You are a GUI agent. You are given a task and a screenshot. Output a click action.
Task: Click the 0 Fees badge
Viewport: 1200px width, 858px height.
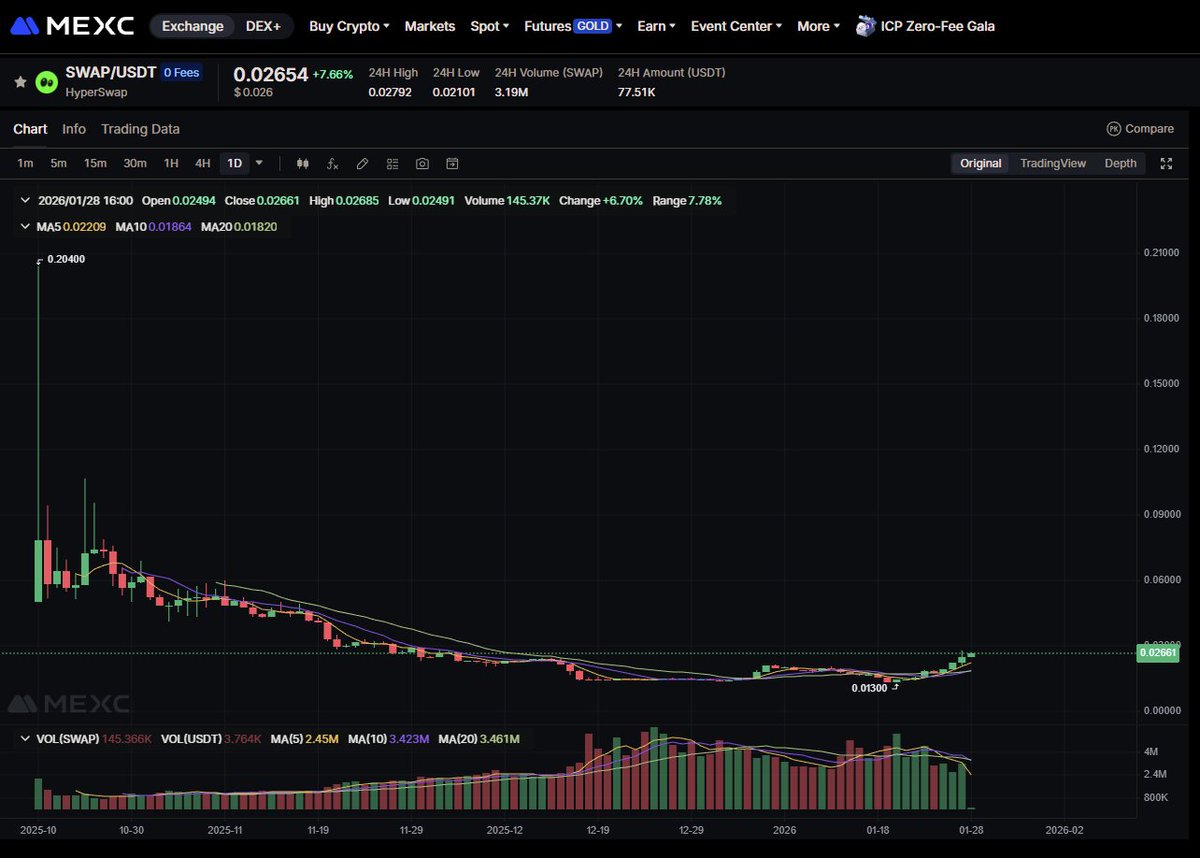click(x=181, y=73)
